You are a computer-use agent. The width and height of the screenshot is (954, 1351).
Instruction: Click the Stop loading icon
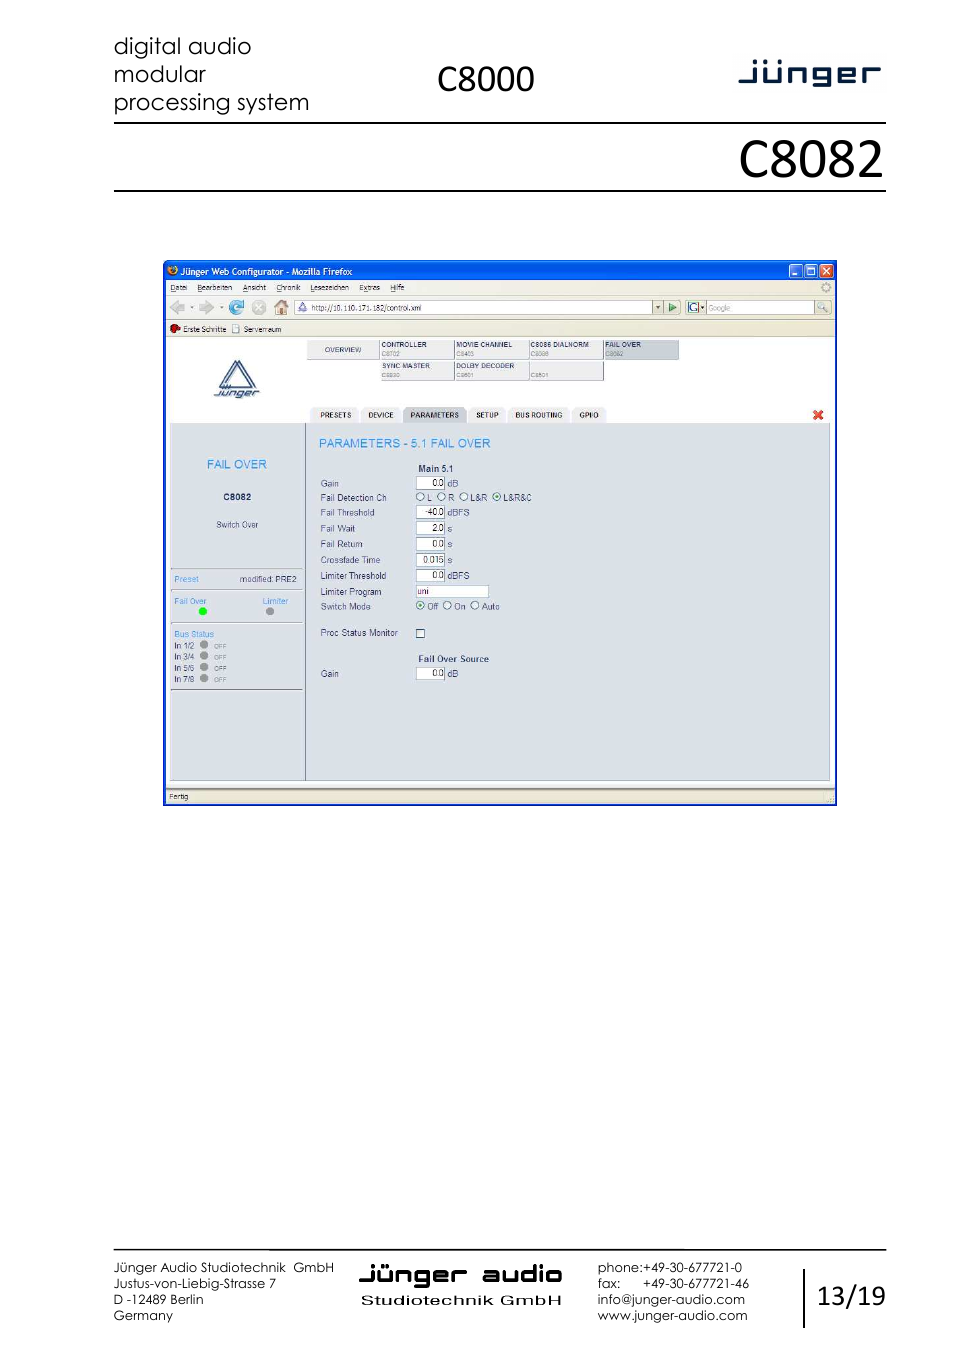259,307
